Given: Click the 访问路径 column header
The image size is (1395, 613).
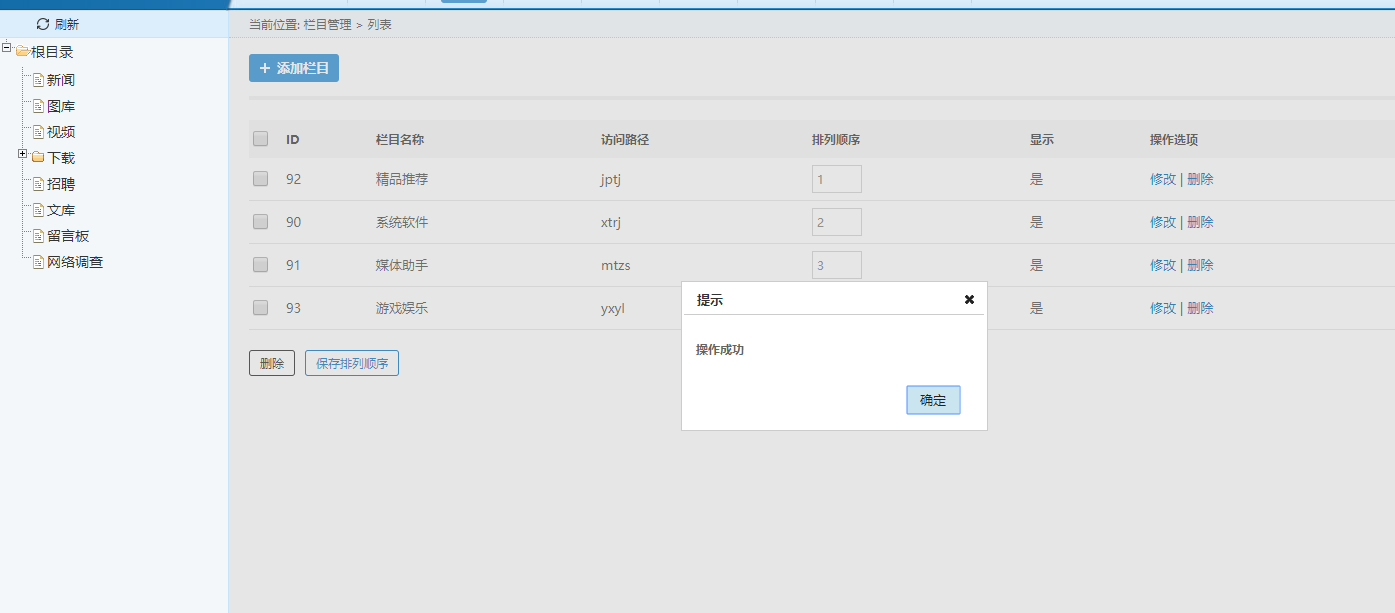Looking at the screenshot, I should pyautogui.click(x=625, y=139).
